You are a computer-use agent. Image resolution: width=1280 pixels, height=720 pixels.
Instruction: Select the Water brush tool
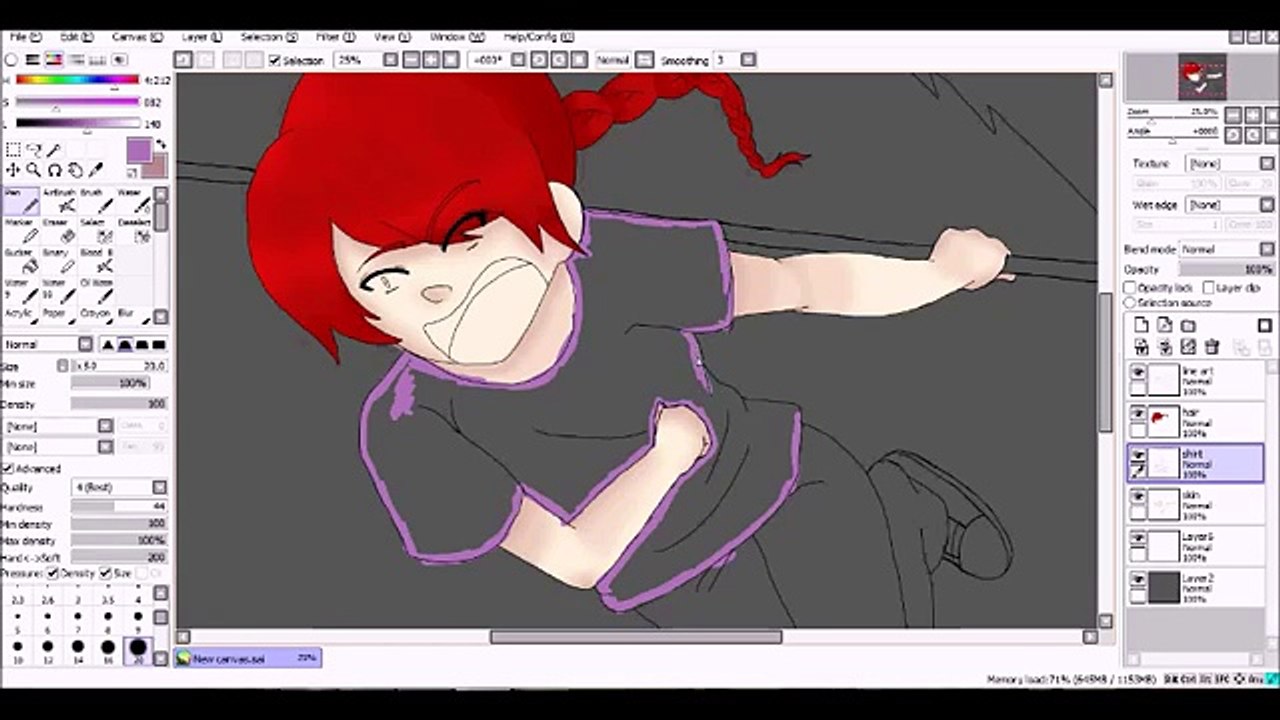[133, 201]
